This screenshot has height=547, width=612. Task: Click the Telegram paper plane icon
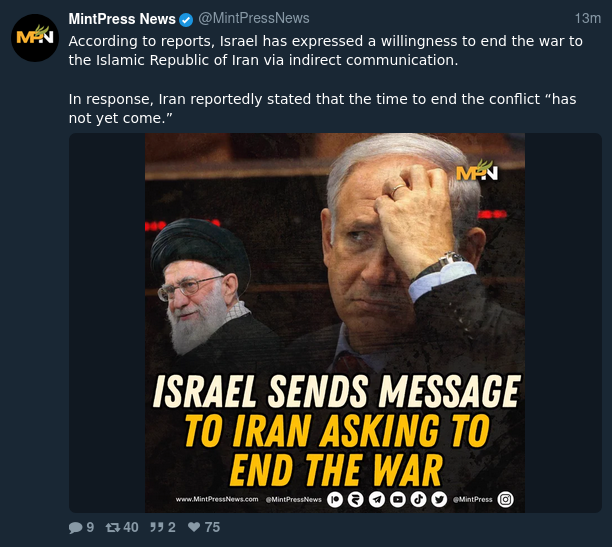pos(377,499)
